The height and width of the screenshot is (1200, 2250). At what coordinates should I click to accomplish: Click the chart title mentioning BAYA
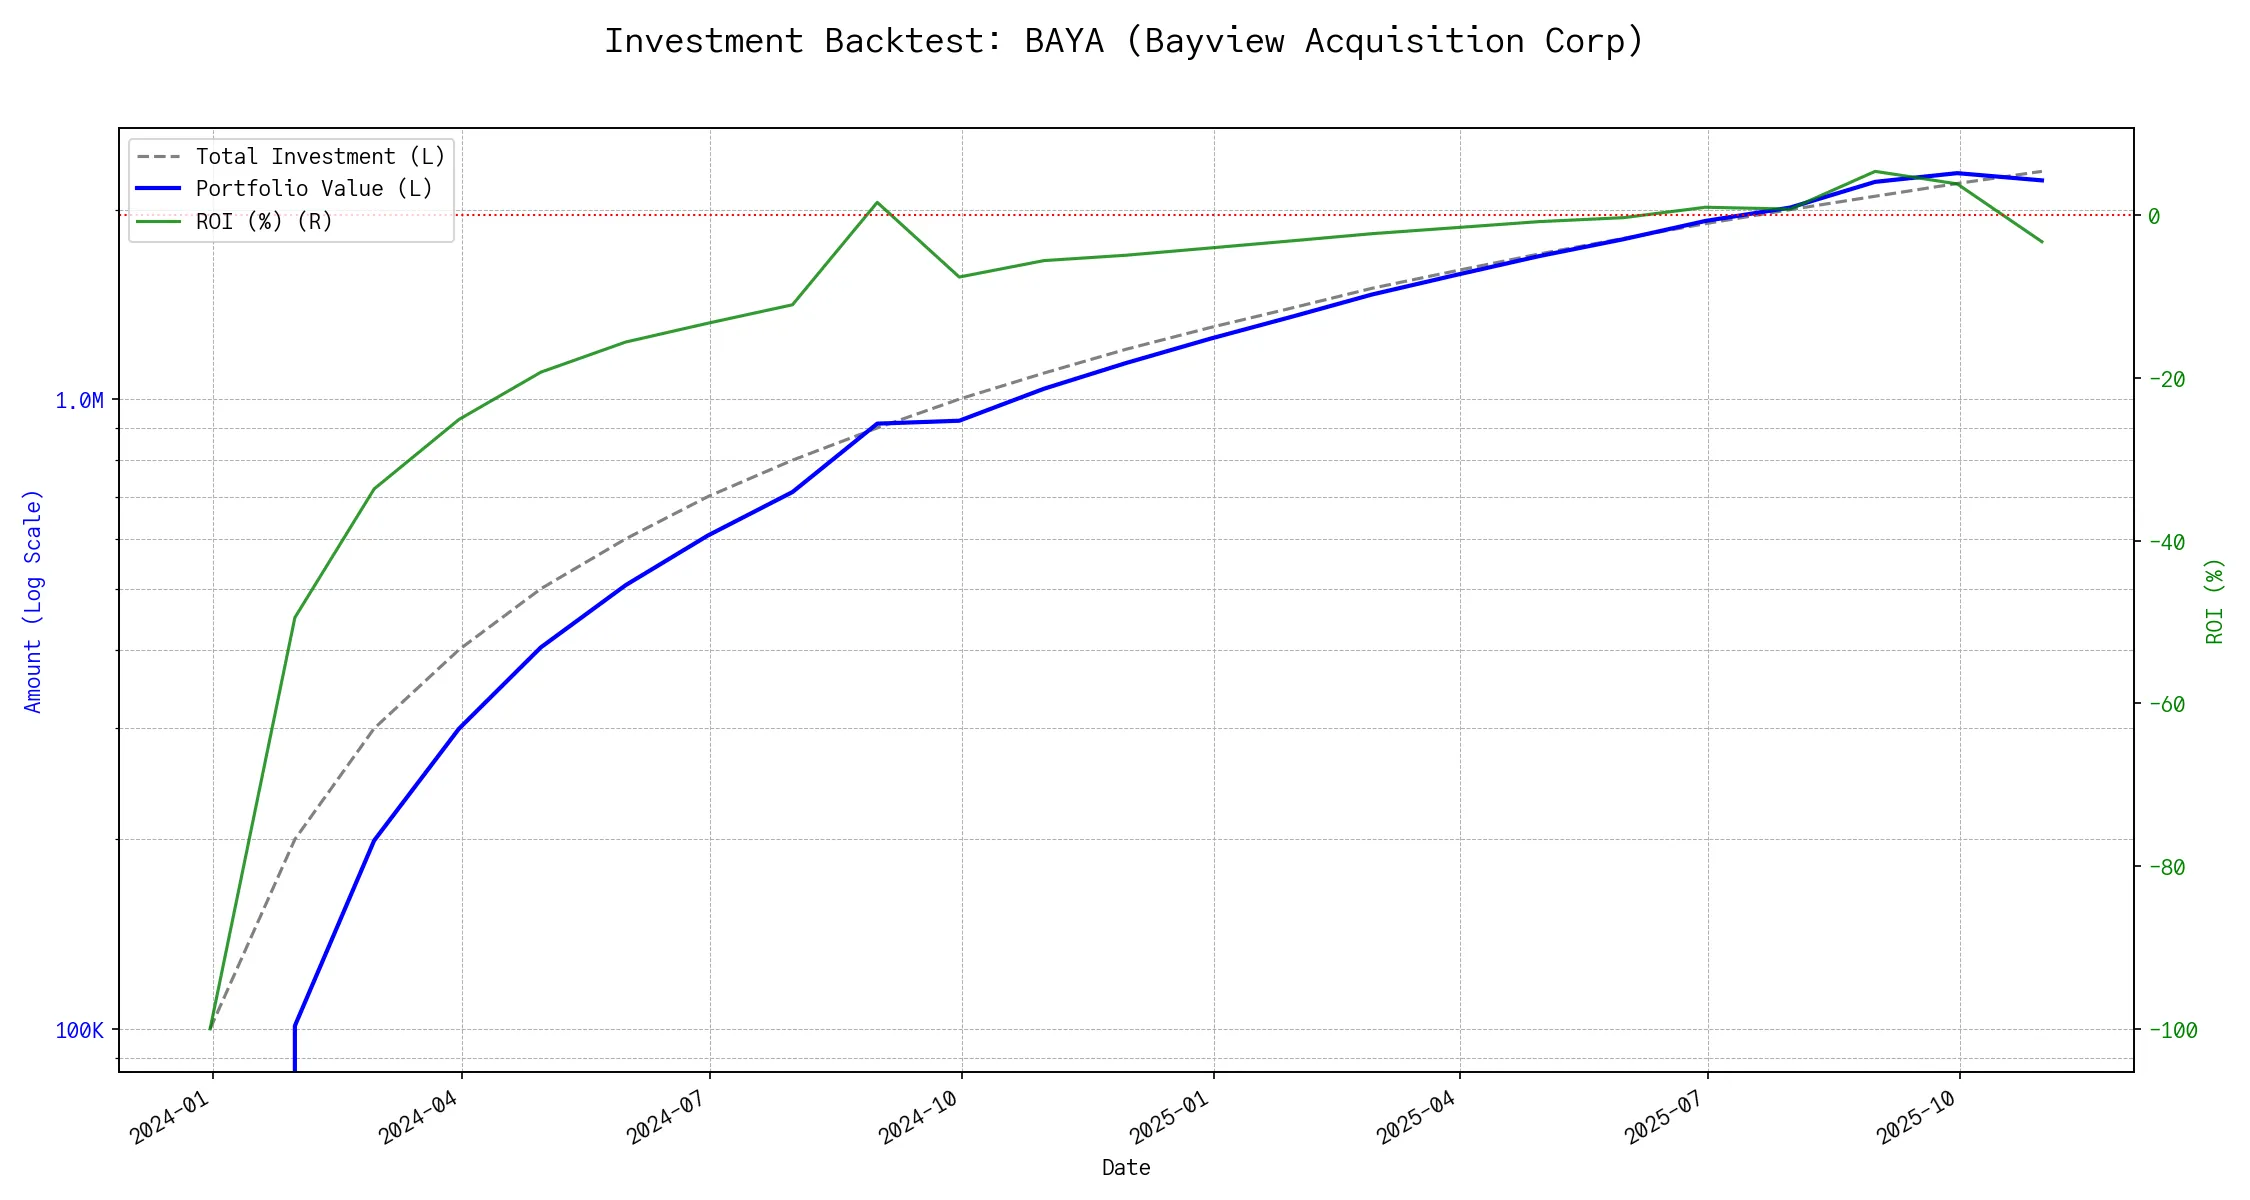click(x=1124, y=41)
